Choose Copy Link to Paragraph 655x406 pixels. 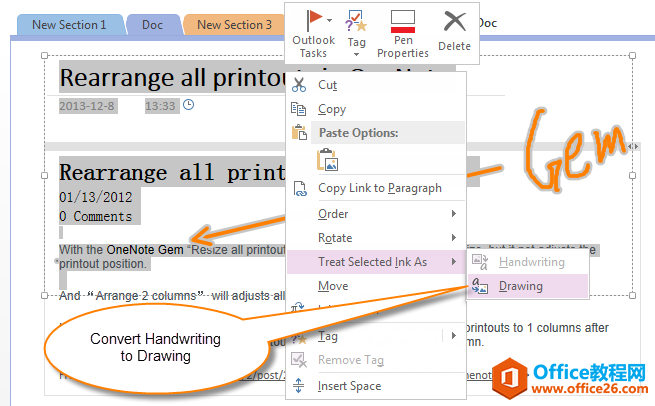tap(378, 188)
